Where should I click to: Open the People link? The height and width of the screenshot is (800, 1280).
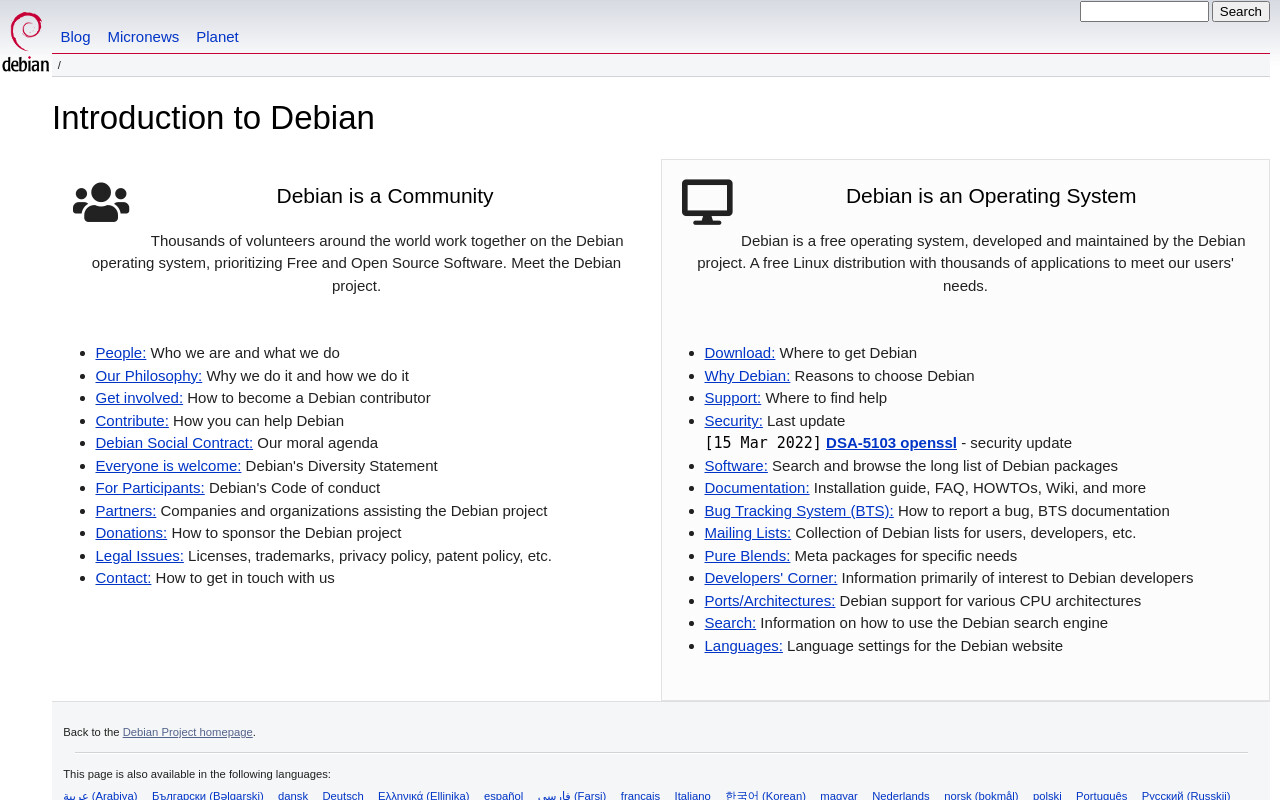[x=121, y=353]
